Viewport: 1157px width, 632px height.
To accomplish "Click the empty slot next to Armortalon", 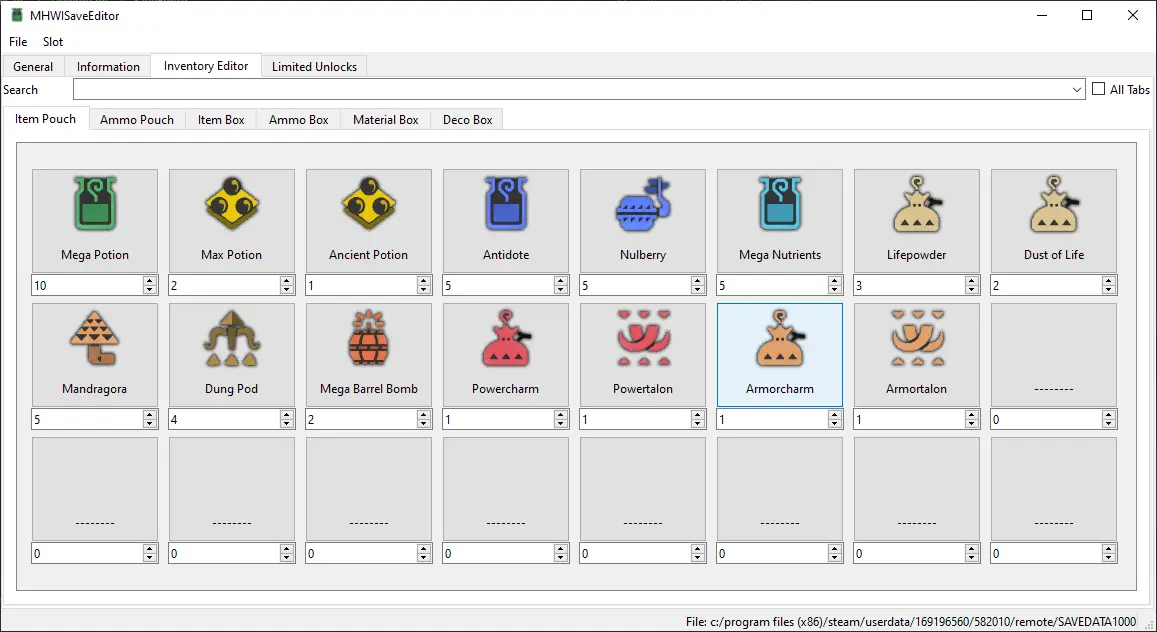I will (x=1054, y=355).
